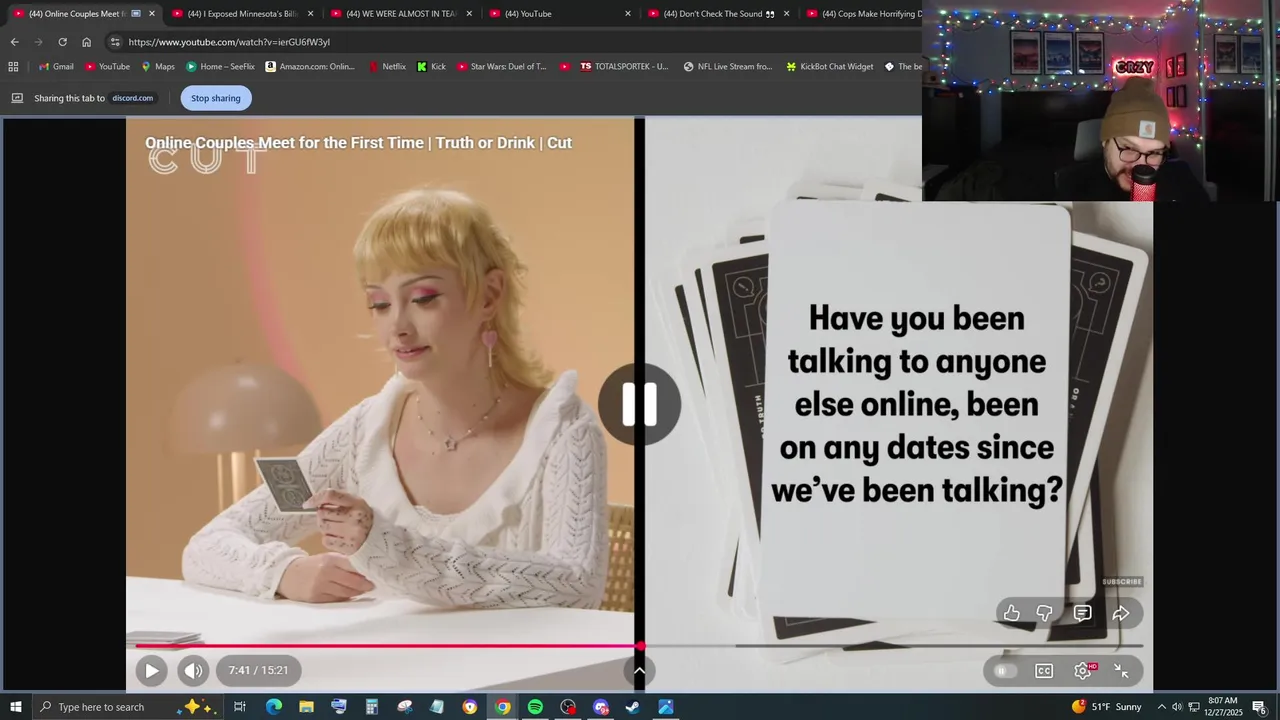Click the 7:41 / 15:21 time display
The width and height of the screenshot is (1280, 720).
pyautogui.click(x=258, y=670)
